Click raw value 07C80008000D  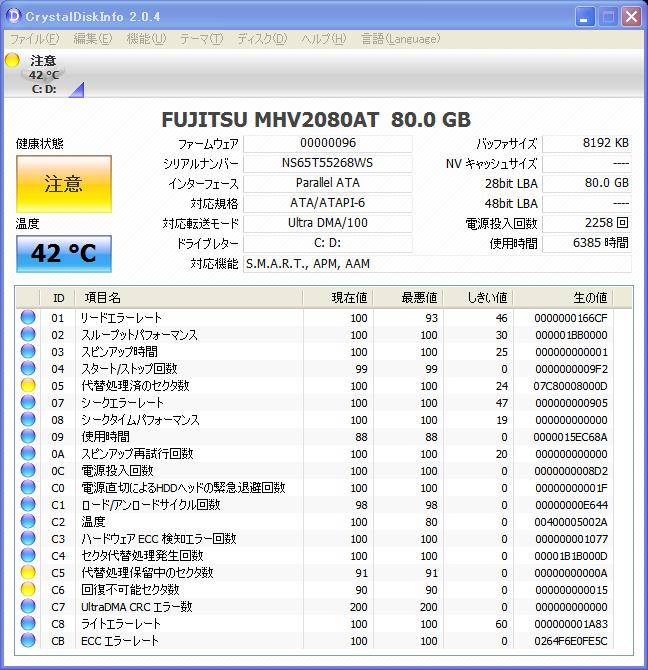tap(570, 386)
